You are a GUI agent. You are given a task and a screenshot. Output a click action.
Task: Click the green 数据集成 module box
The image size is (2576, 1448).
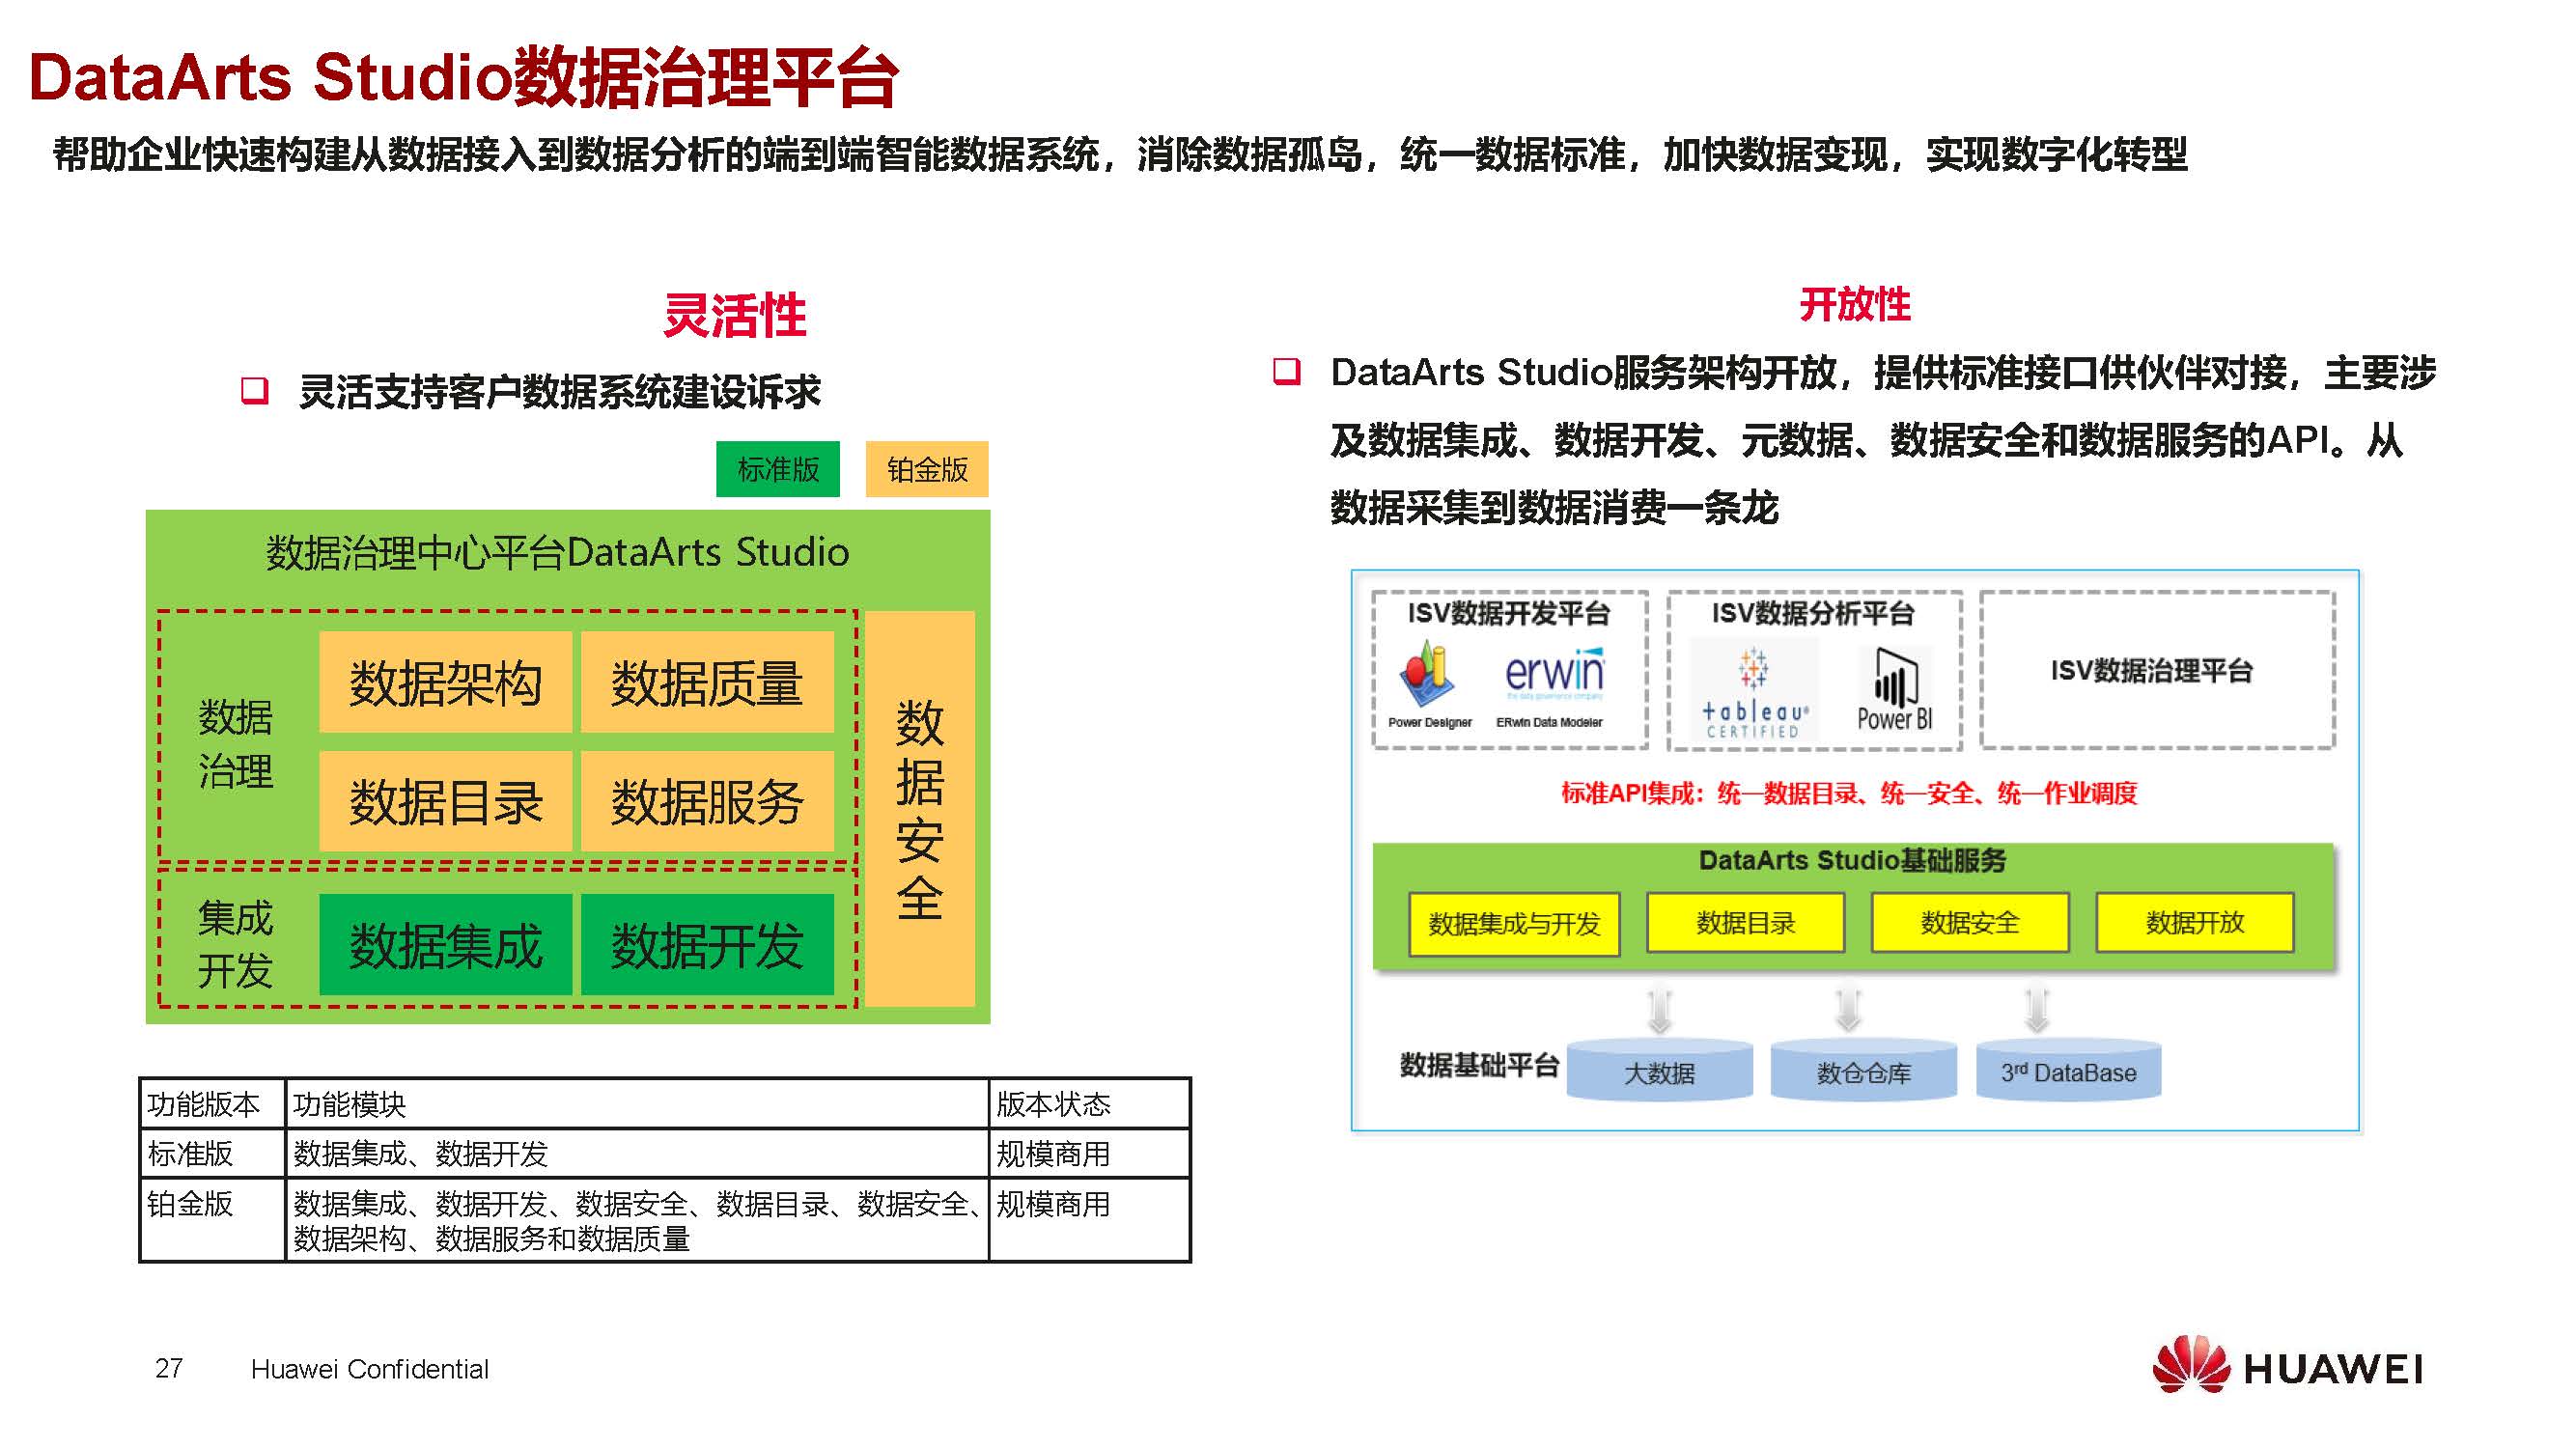pyautogui.click(x=445, y=945)
